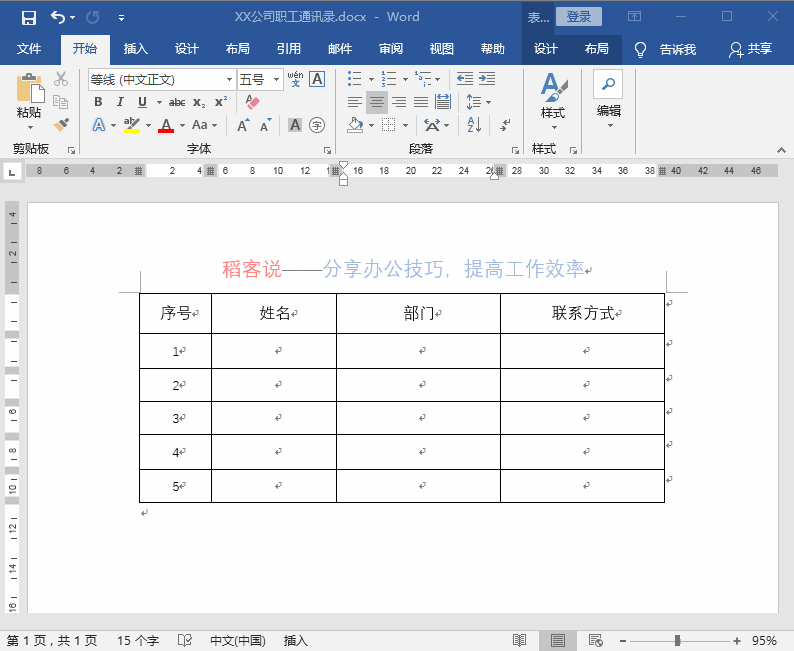Toggle Strikethrough abc button
Viewport: 794px width, 651px height.
click(x=177, y=102)
